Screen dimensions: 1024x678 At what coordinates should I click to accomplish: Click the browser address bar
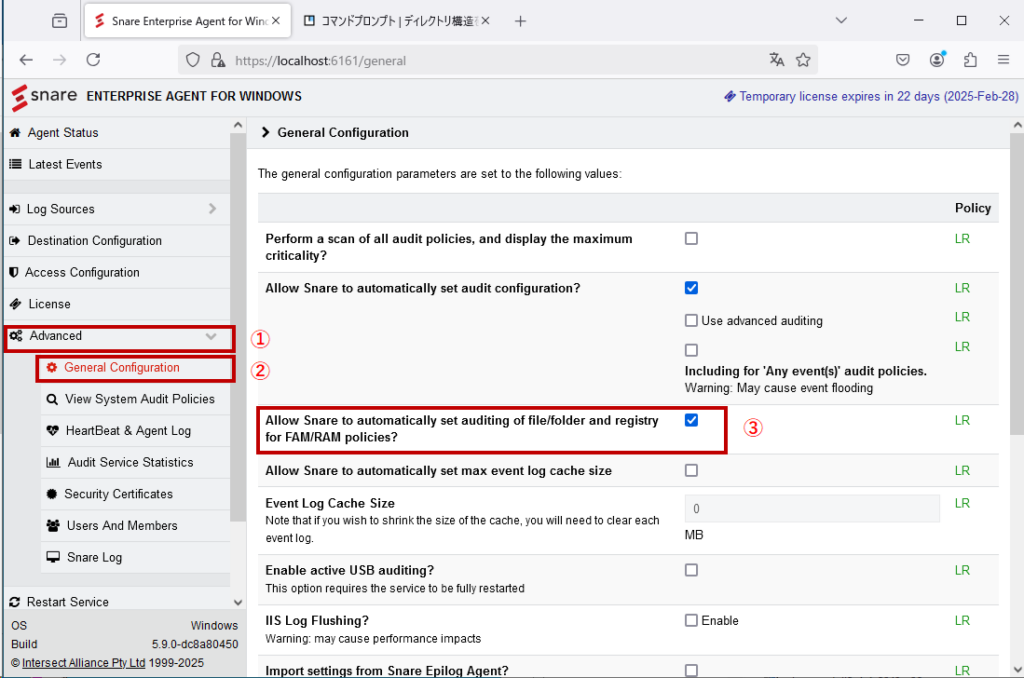tap(498, 61)
